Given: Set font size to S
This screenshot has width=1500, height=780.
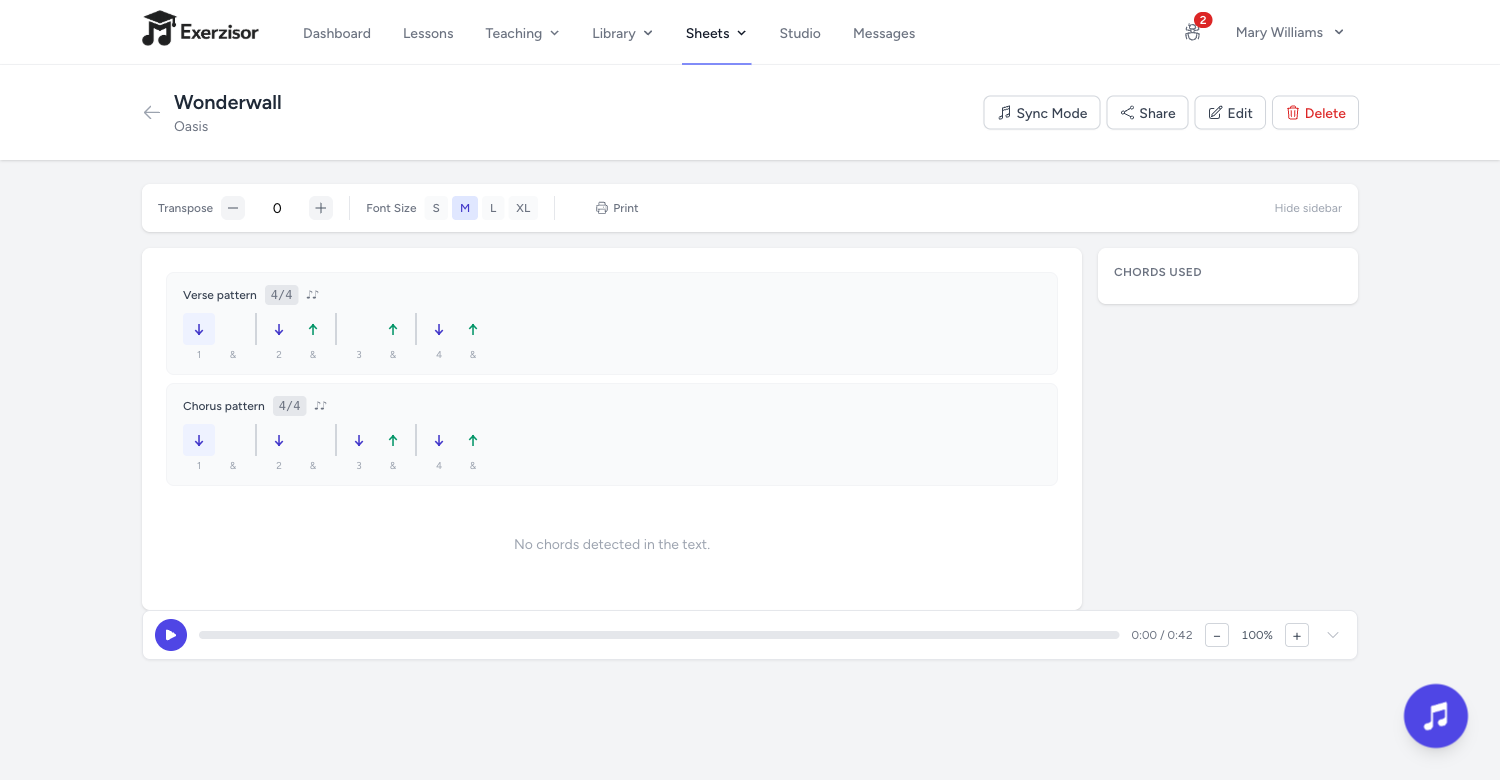Looking at the screenshot, I should 436,208.
